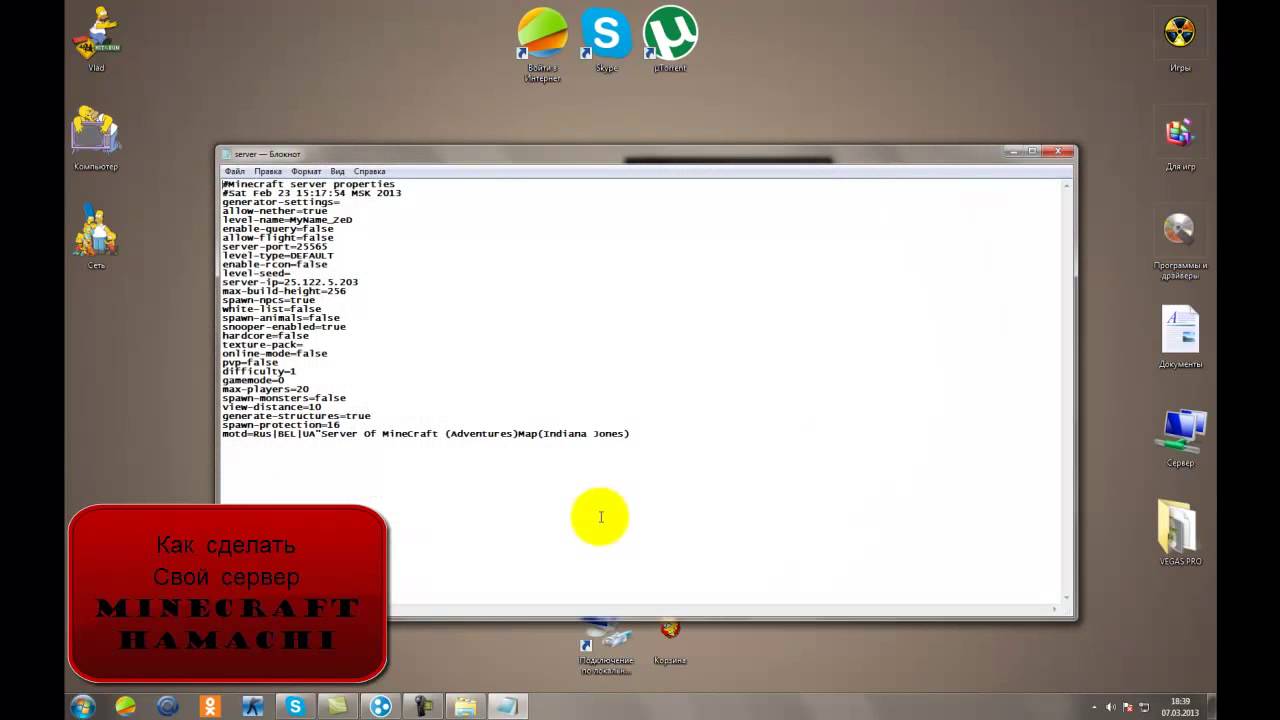Click the line 'server-ip=25.122.5.203'
This screenshot has height=720, width=1280.
(x=290, y=282)
